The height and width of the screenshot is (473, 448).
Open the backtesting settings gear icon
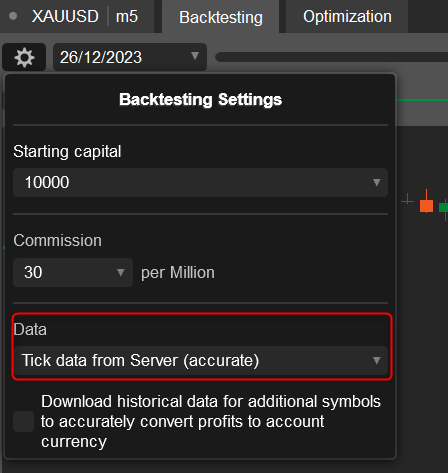tap(24, 57)
